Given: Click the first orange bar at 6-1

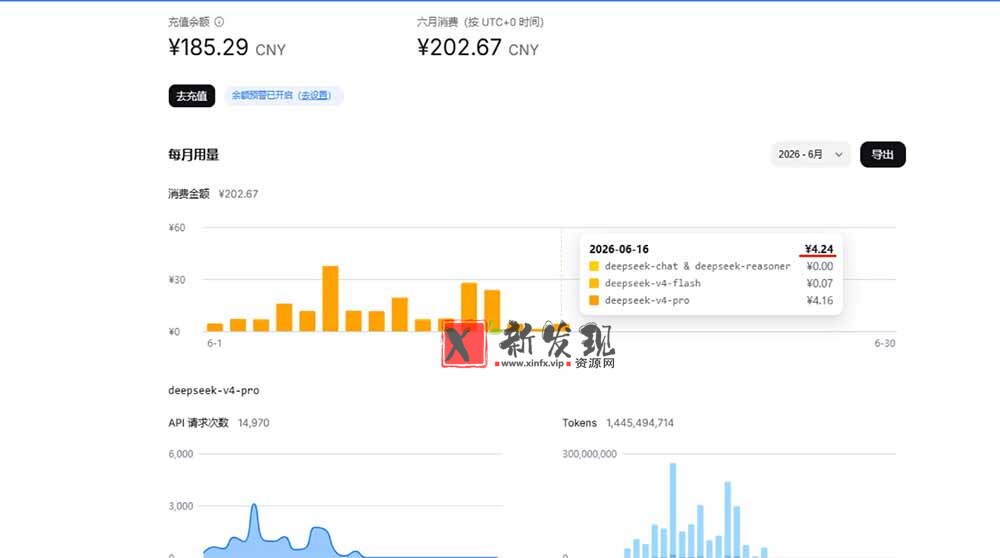Looking at the screenshot, I should pyautogui.click(x=215, y=327).
